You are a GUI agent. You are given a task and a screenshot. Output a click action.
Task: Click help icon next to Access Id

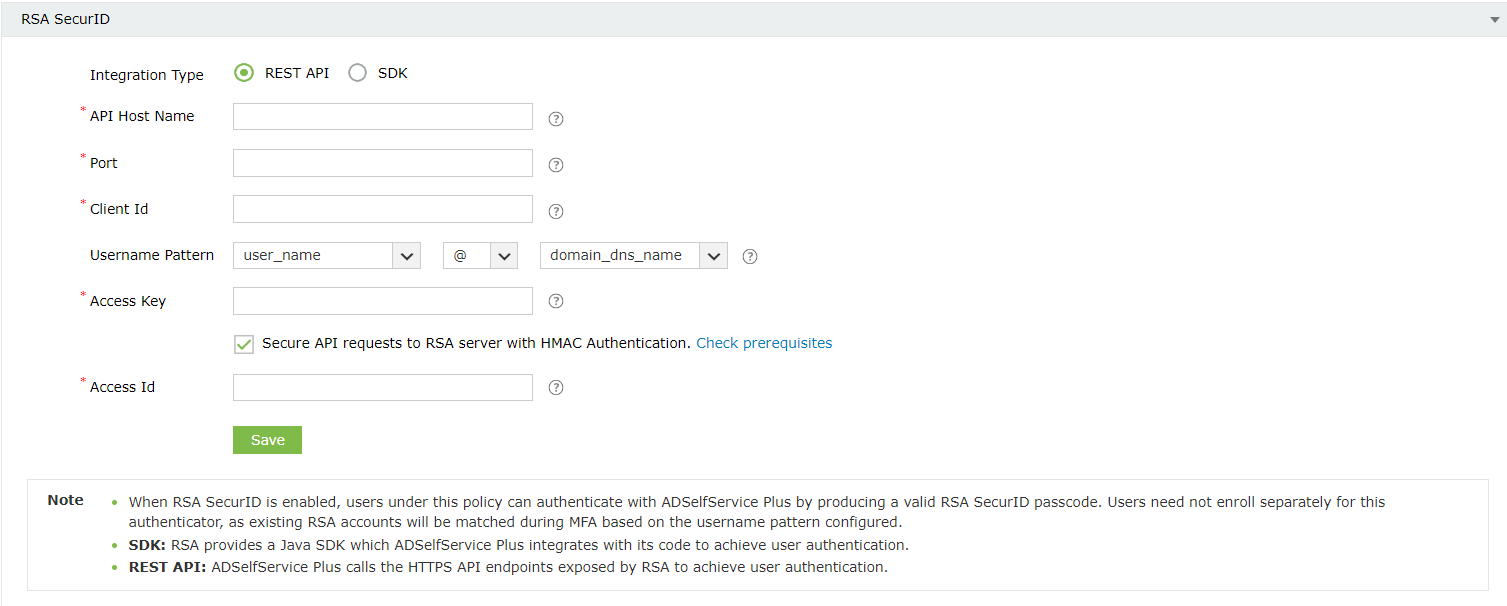(557, 387)
